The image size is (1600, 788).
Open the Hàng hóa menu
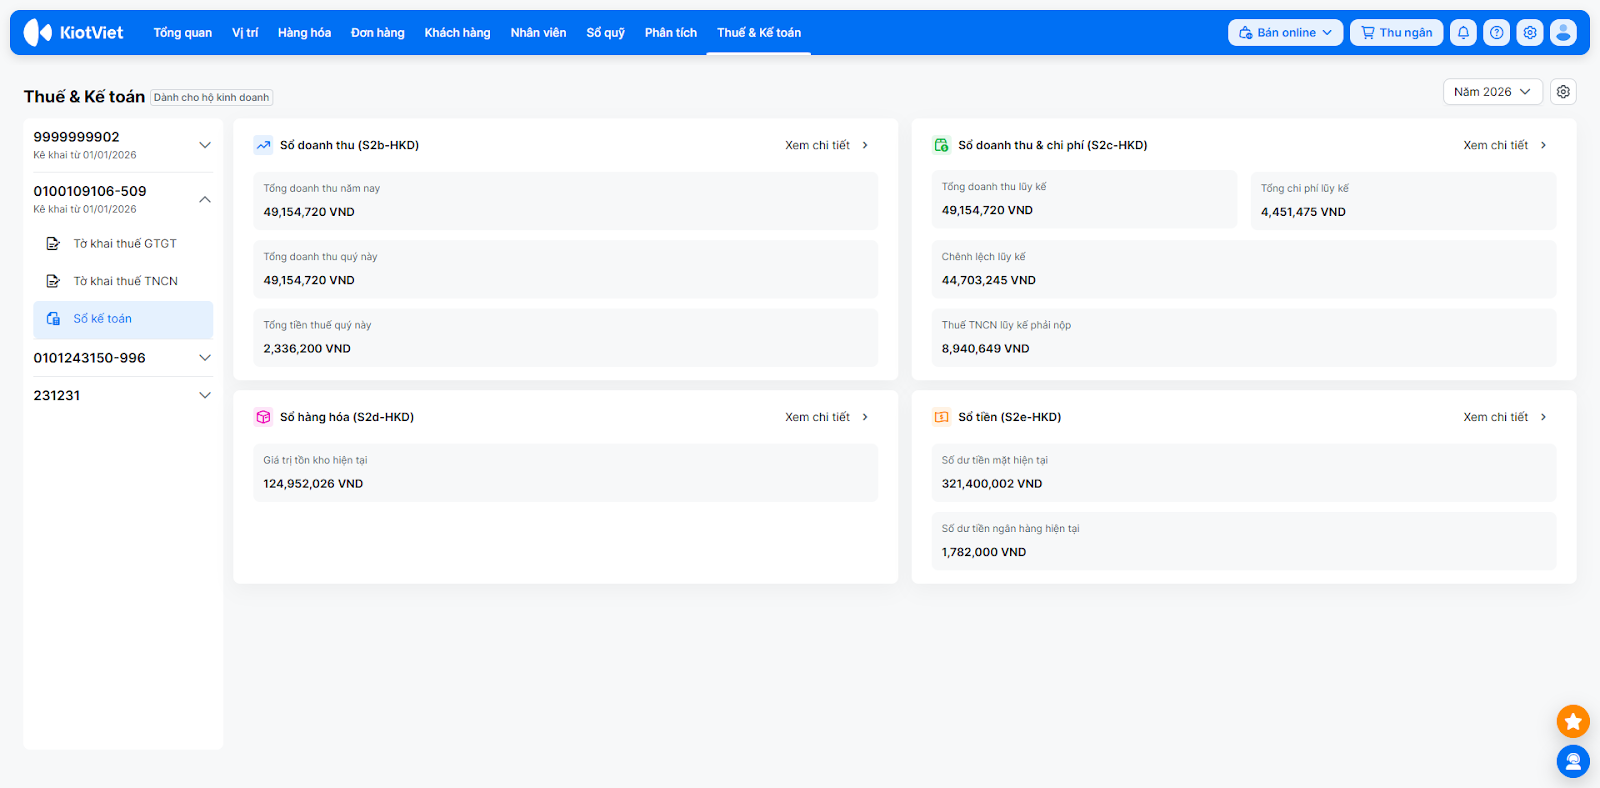click(304, 33)
